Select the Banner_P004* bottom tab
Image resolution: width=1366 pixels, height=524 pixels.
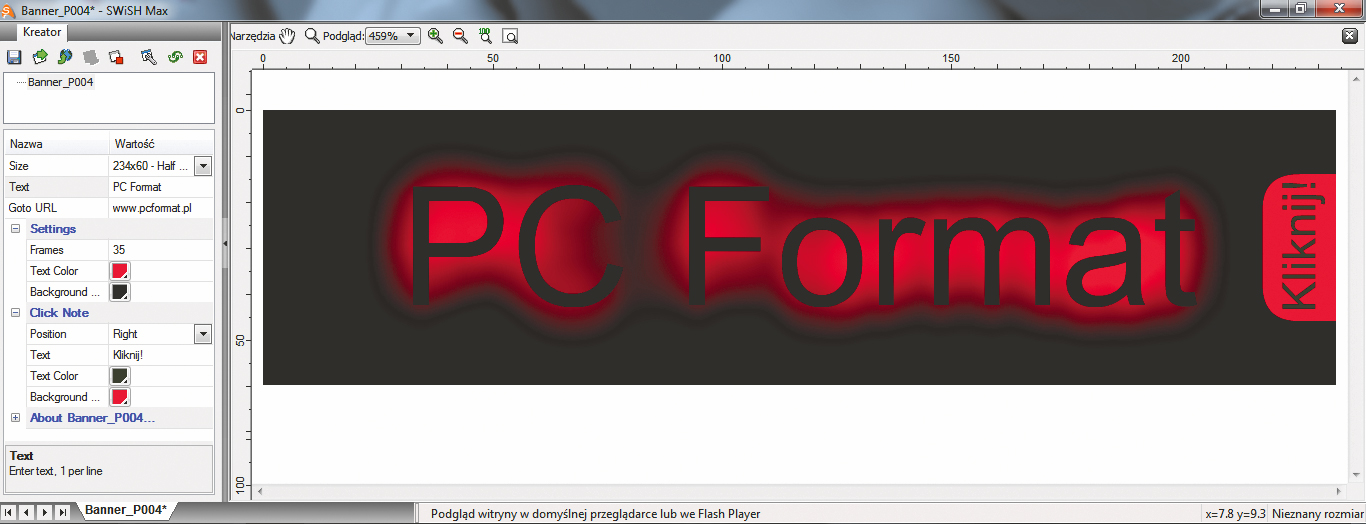(125, 511)
